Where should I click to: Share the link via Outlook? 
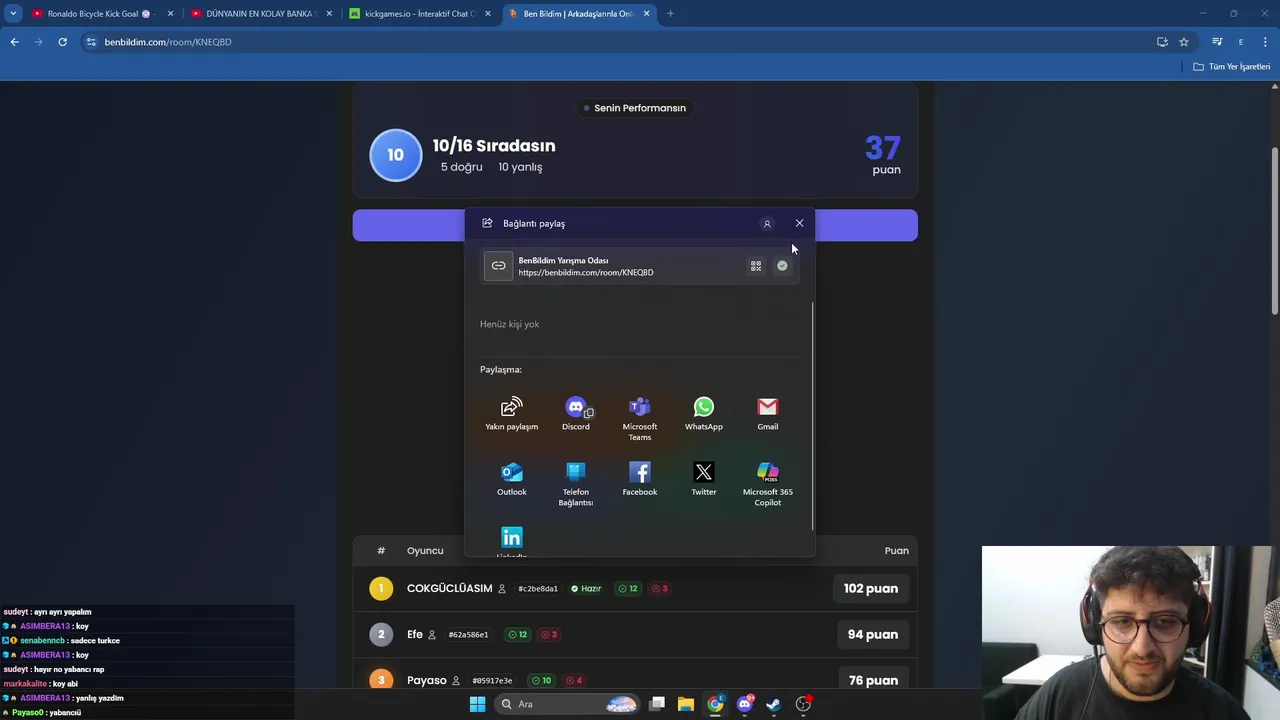tap(511, 479)
